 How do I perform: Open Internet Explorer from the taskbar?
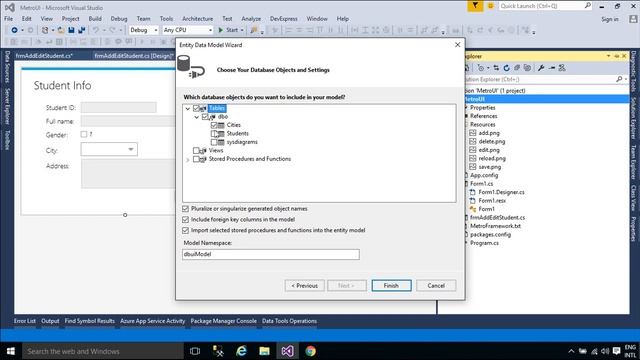241,351
